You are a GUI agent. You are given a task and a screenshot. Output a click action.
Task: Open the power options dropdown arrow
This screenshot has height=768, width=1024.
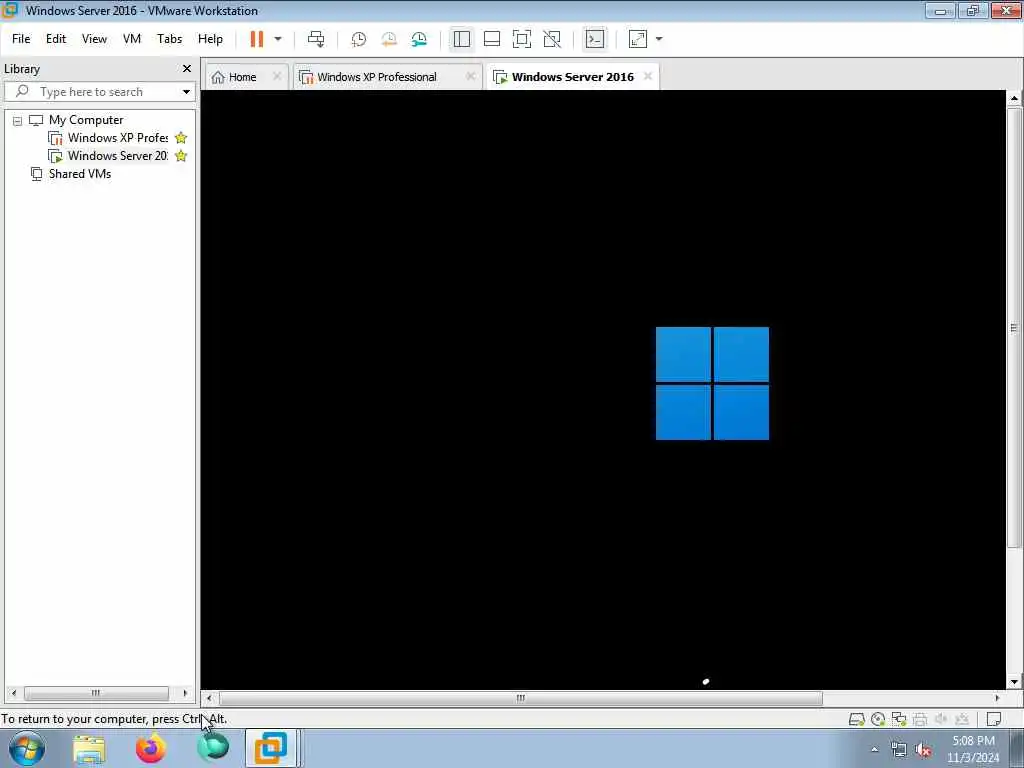[x=278, y=39]
